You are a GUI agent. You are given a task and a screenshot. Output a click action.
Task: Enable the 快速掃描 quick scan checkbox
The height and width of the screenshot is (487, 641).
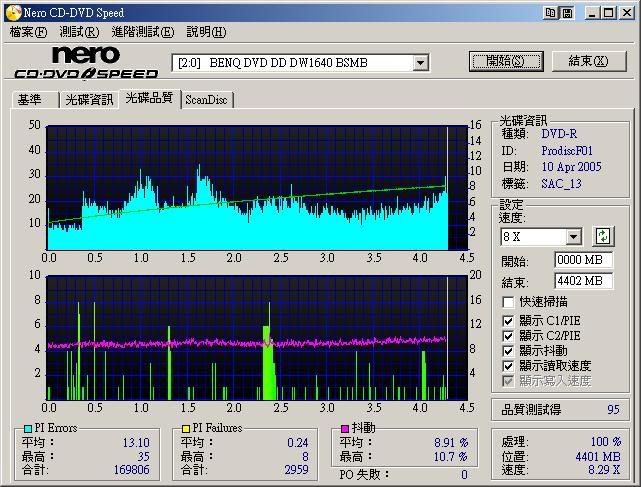click(x=508, y=301)
